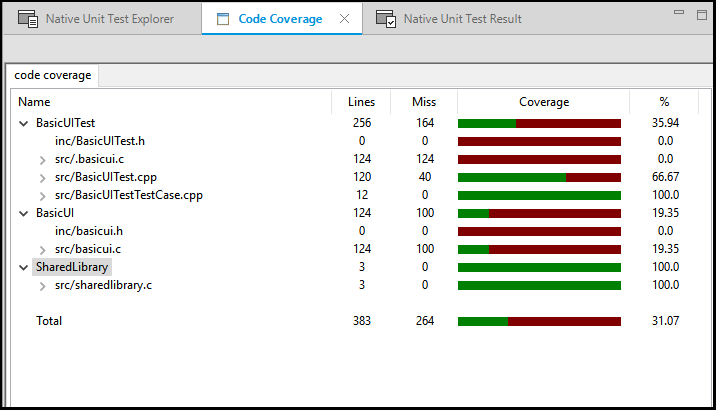Collapse the BasicUI project node

click(x=24, y=213)
